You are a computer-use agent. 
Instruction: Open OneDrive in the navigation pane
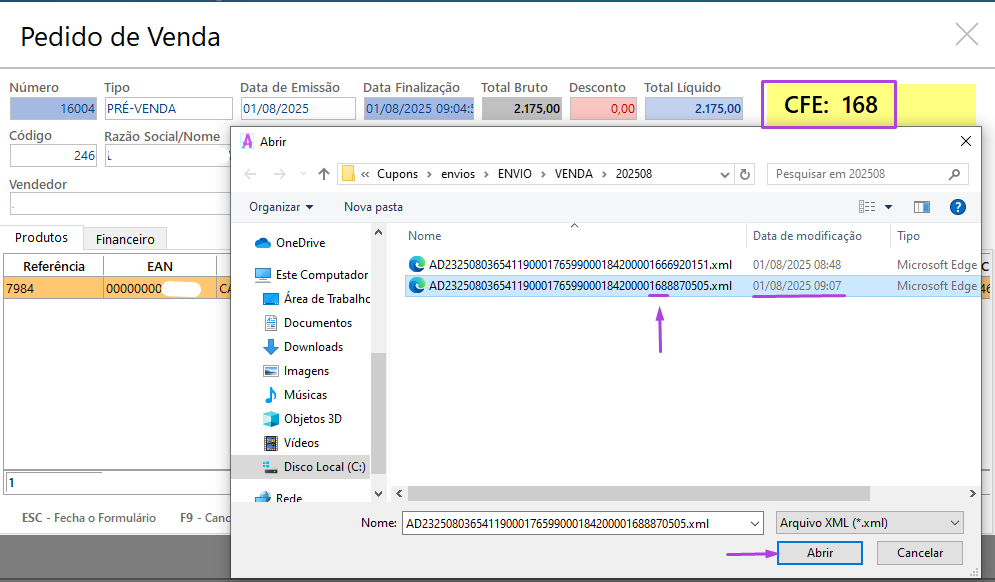pos(299,243)
